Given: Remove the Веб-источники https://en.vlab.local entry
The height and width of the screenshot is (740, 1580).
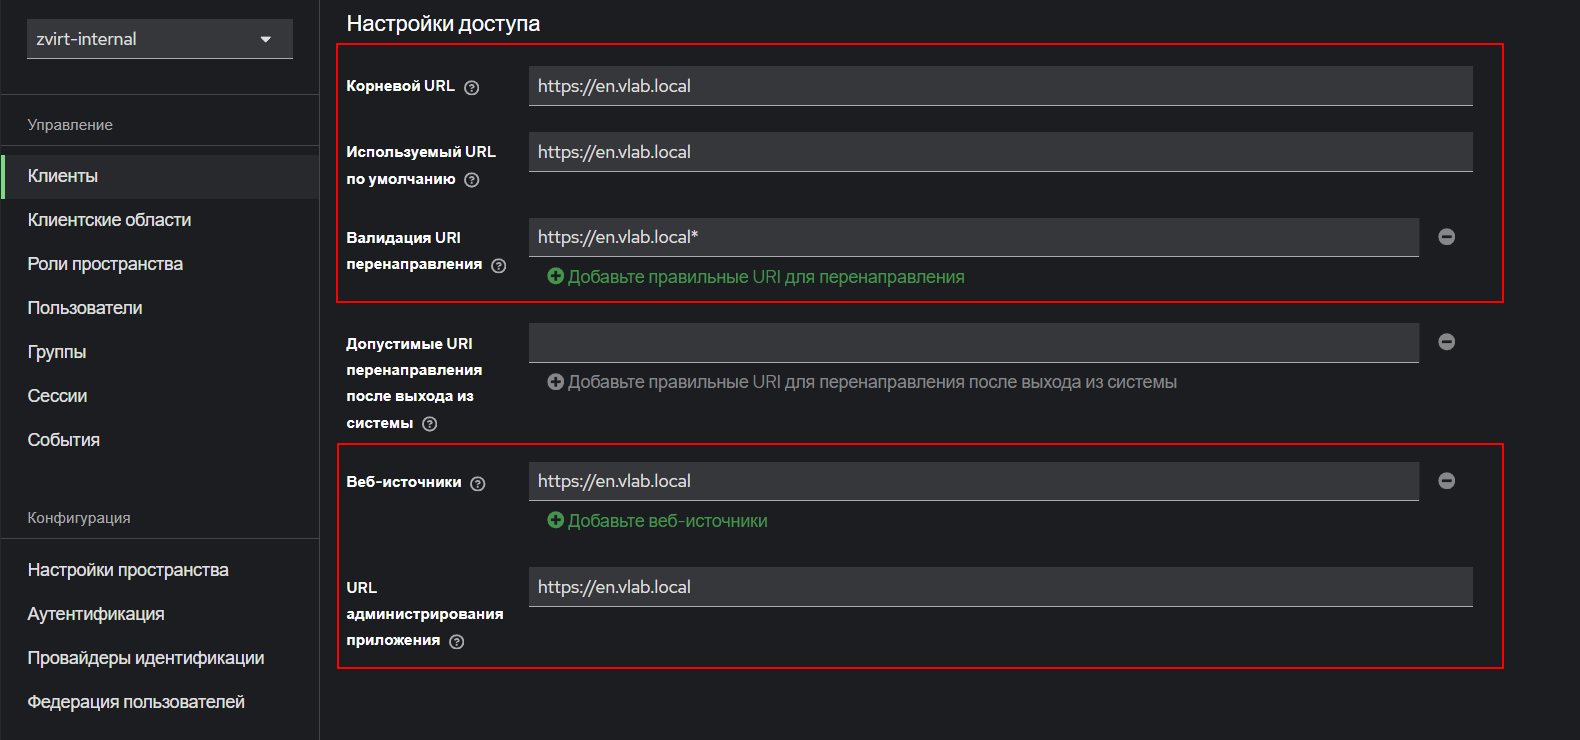Looking at the screenshot, I should click(x=1446, y=481).
